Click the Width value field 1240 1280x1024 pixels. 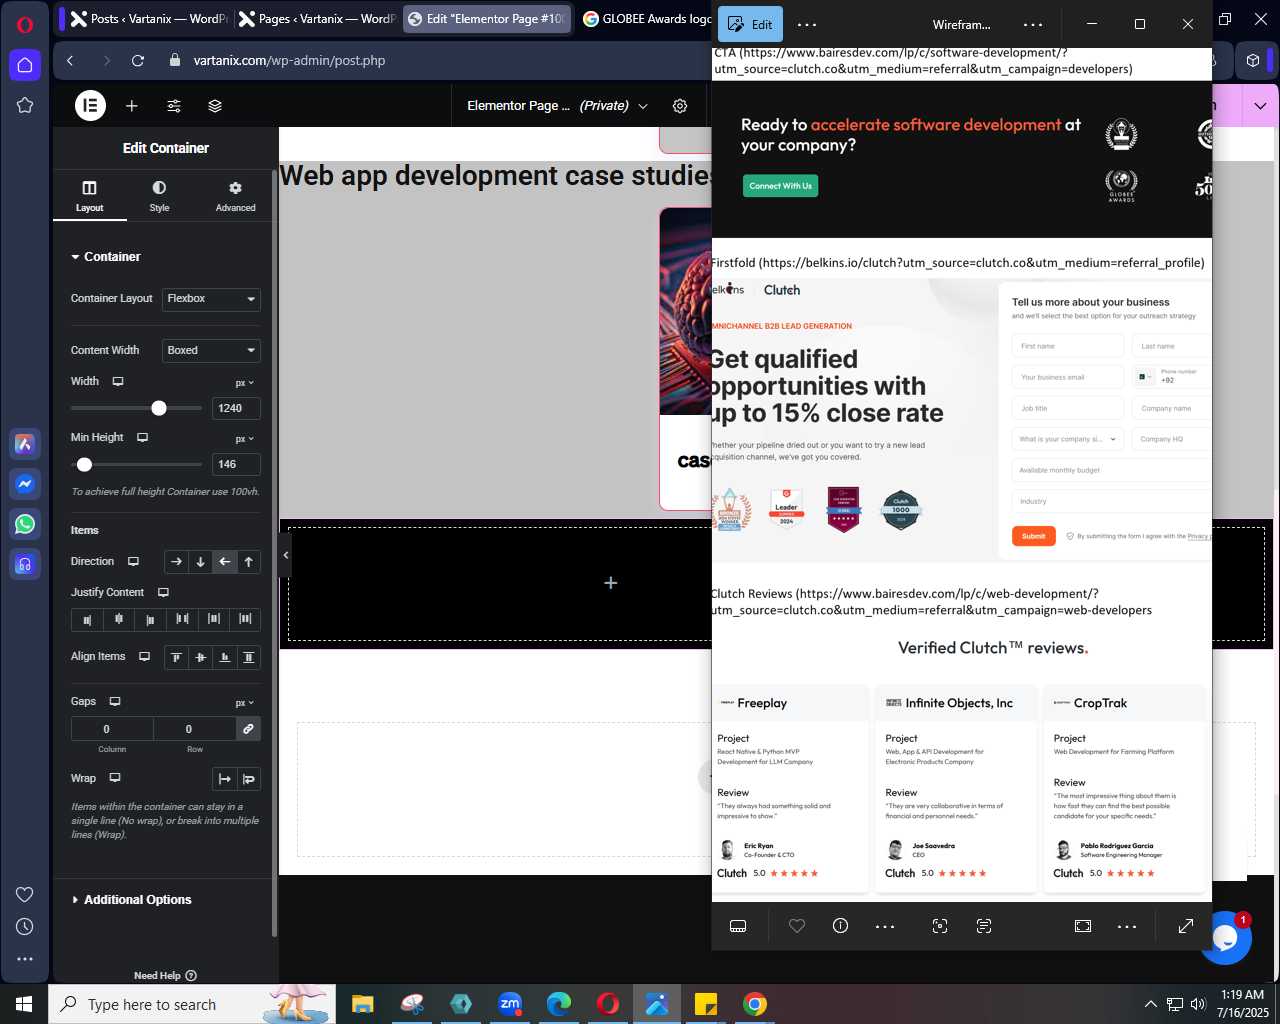pyautogui.click(x=237, y=408)
